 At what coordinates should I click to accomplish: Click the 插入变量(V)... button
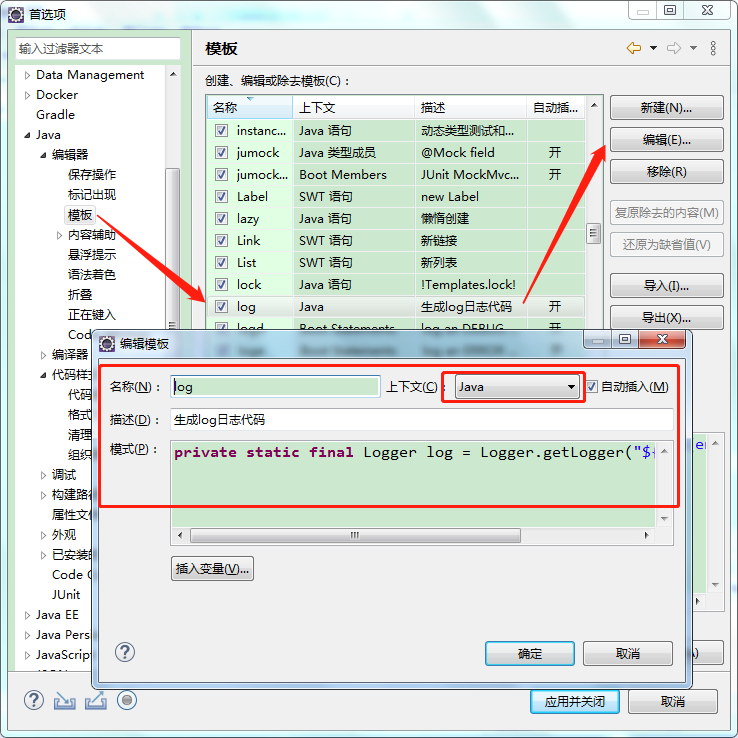coord(212,569)
